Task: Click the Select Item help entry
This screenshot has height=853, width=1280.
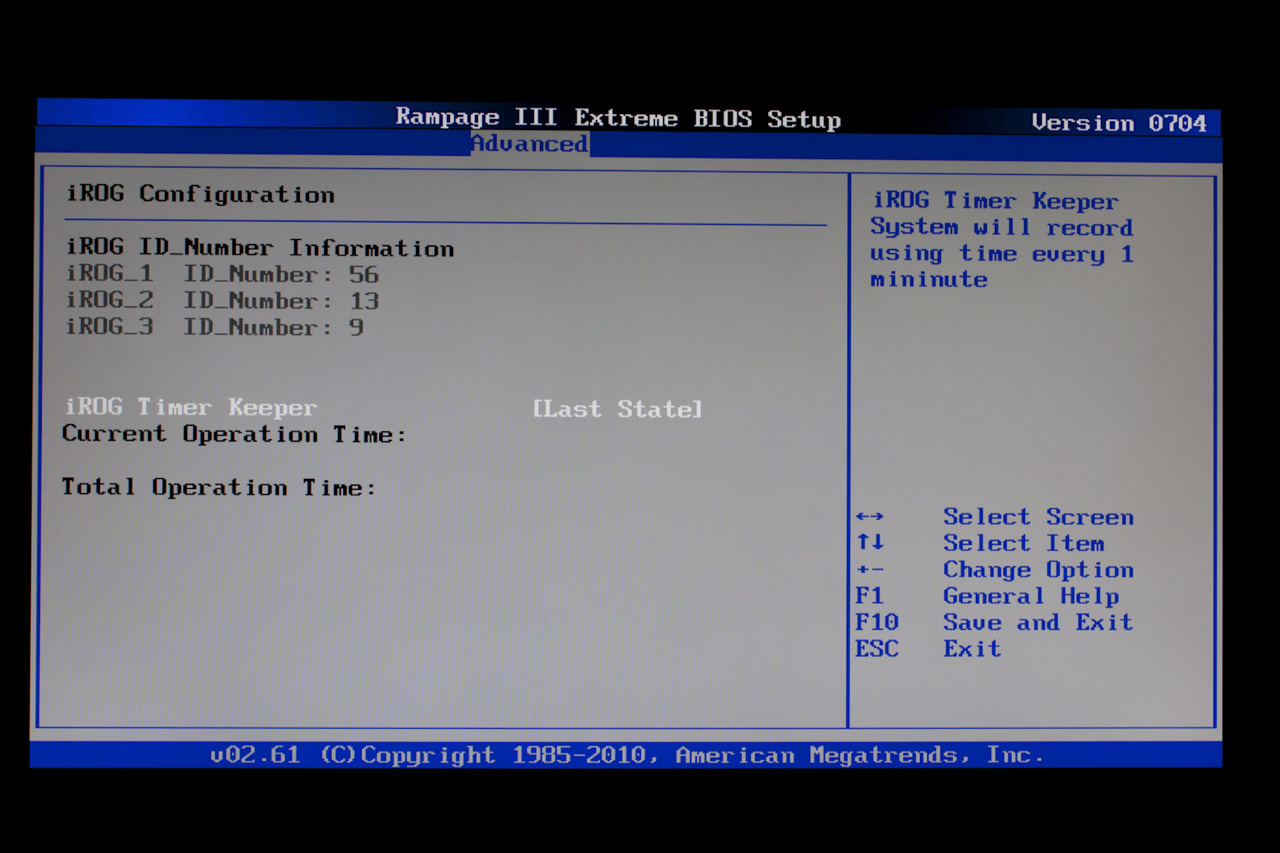Action: point(1023,543)
